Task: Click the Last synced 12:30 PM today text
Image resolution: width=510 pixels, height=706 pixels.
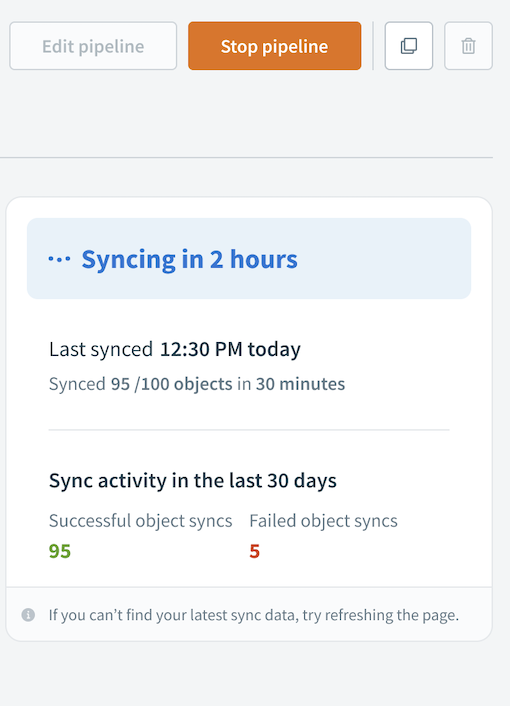Action: click(175, 349)
